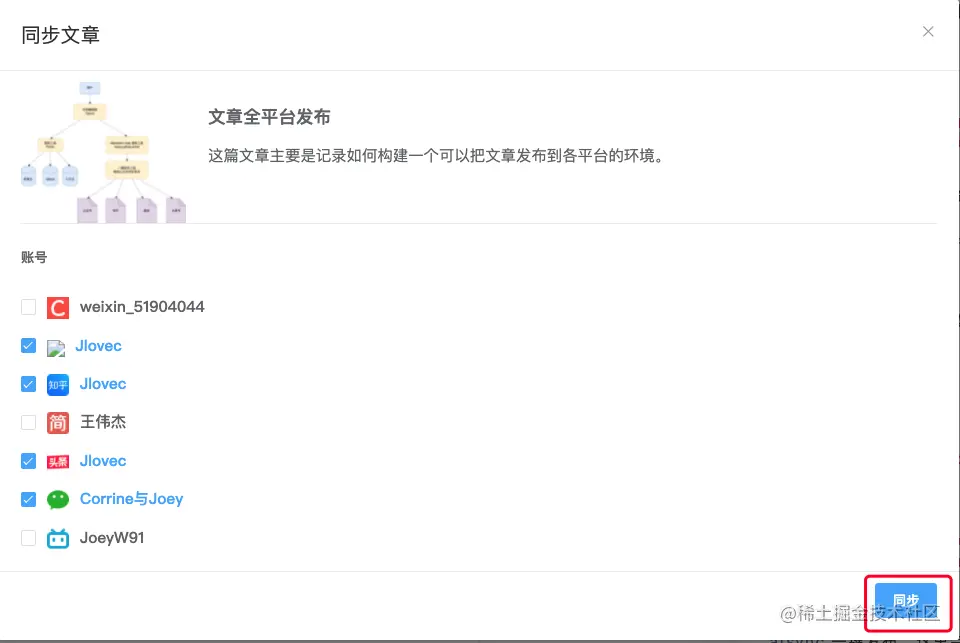Select the weixin_51904044 account name
Screen dimensions: 960x643
pos(142,307)
